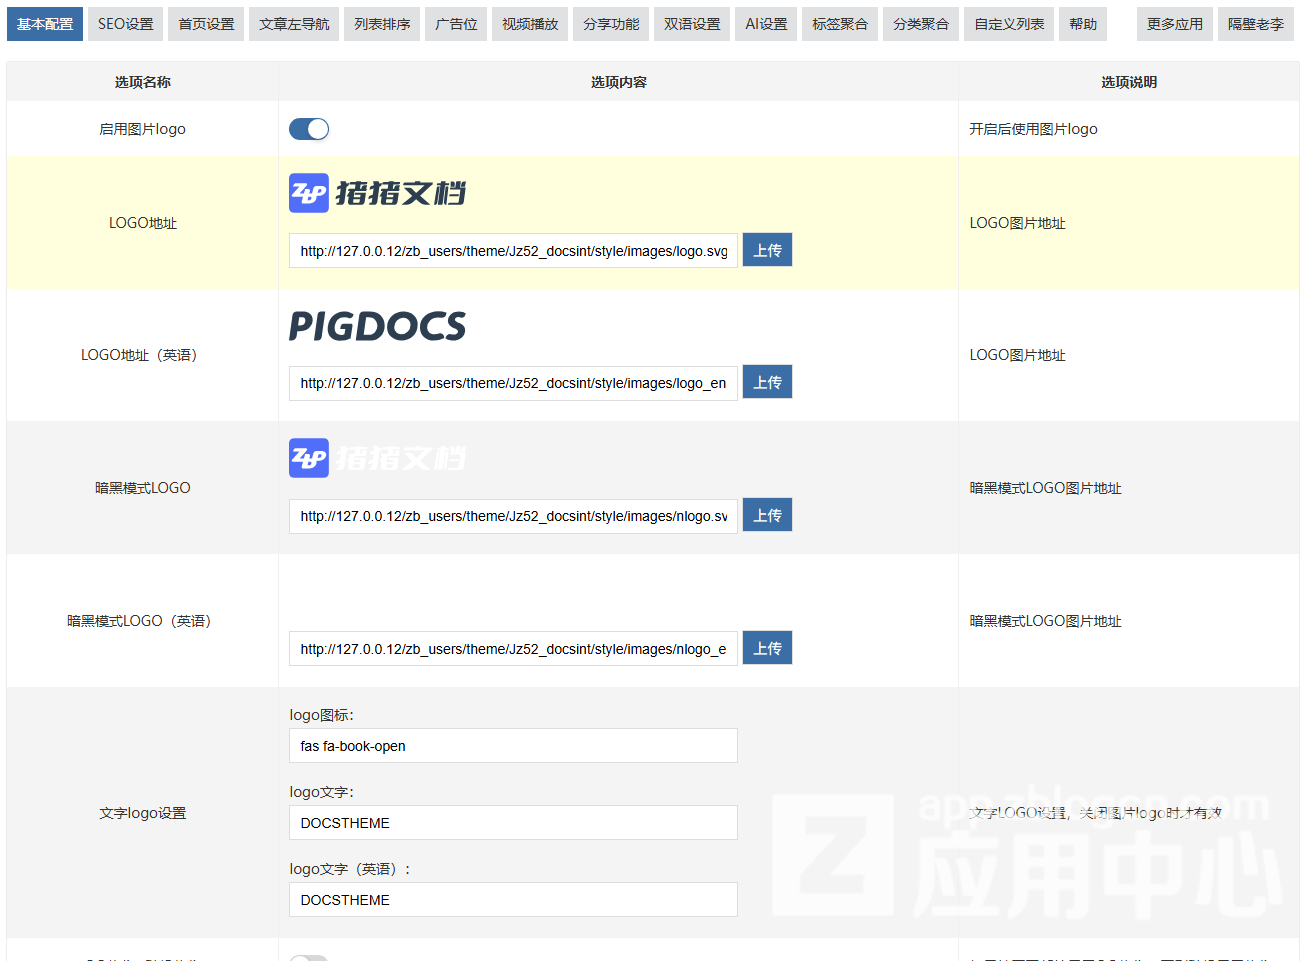Click the logo图标 input showing fas fa-book-open
1306x961 pixels.
[x=512, y=745]
